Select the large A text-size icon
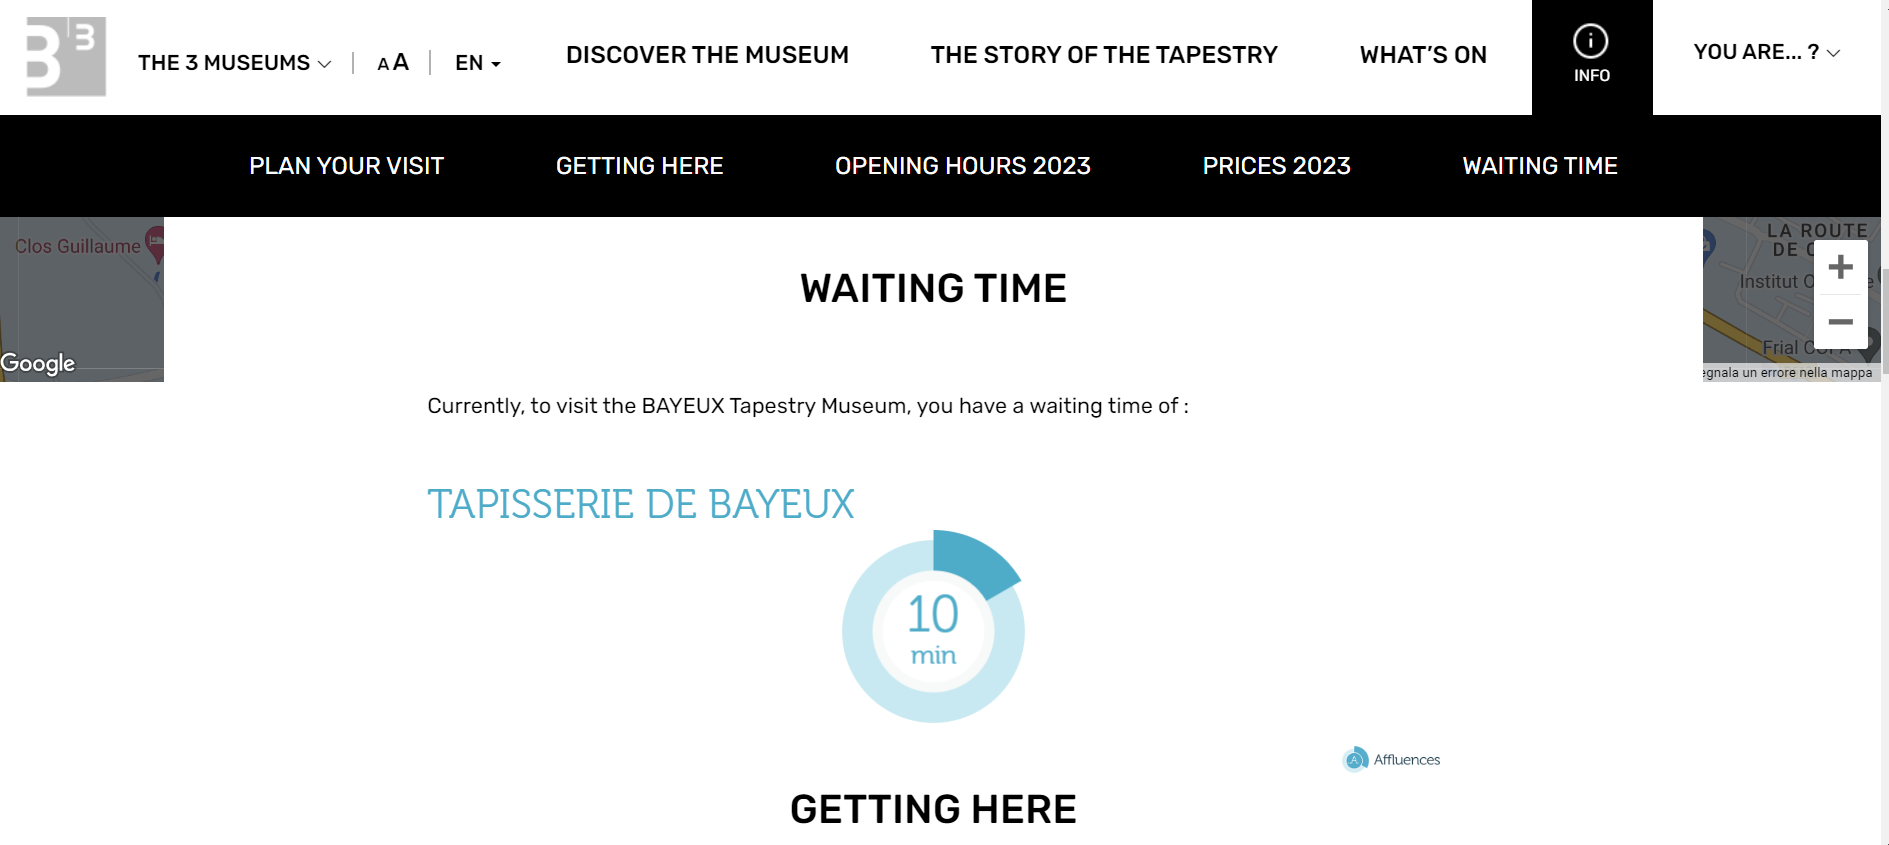 tap(401, 62)
